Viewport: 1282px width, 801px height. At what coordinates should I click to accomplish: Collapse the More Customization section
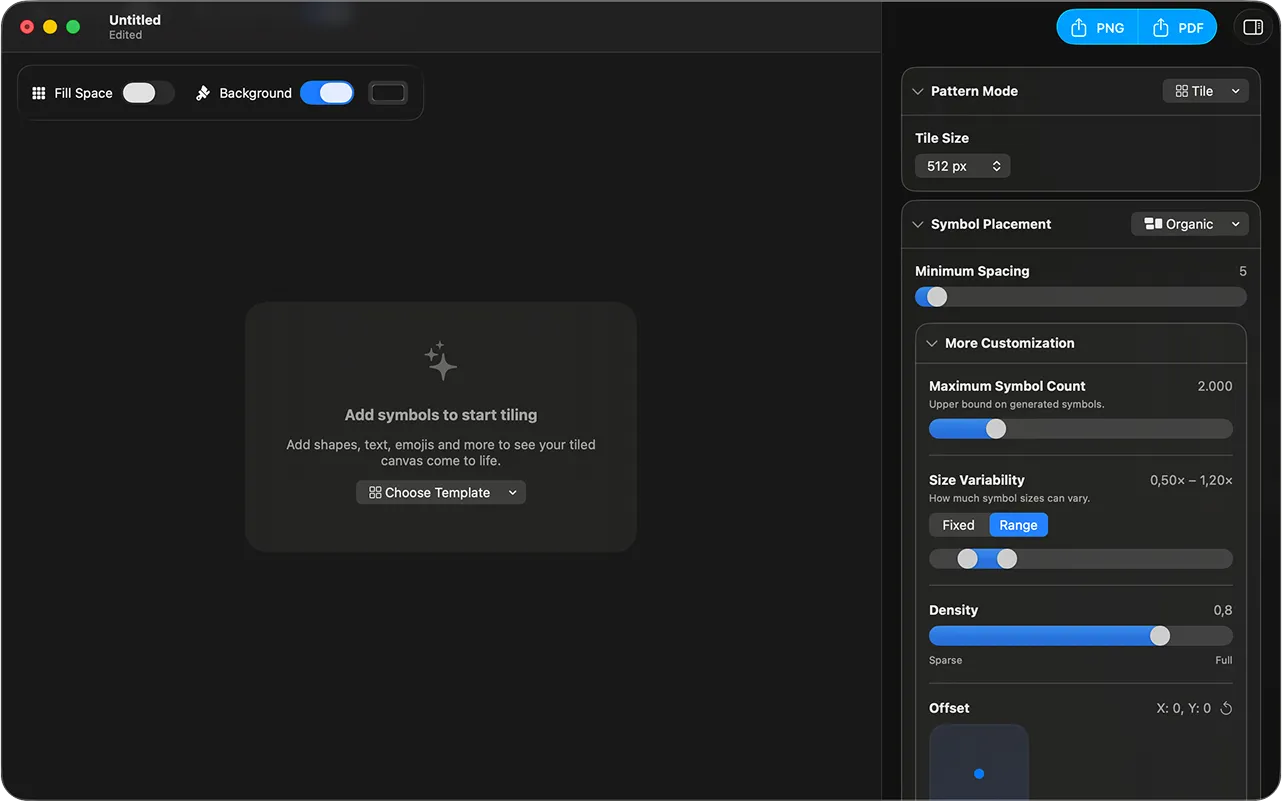931,343
